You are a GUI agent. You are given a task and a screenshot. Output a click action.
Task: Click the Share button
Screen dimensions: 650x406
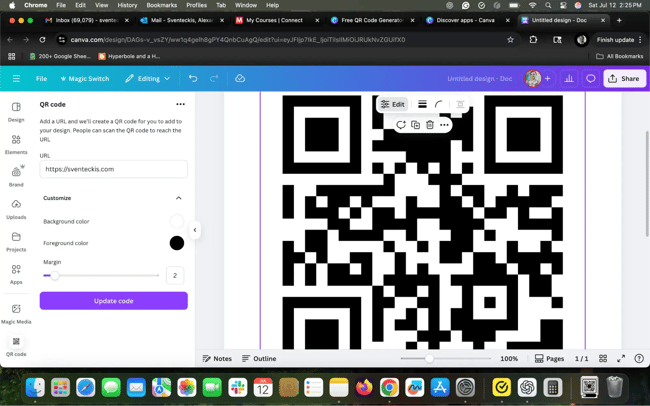624,78
